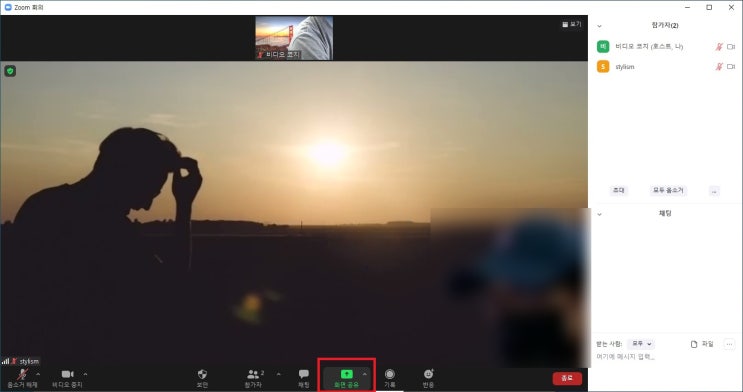Maximize the Zoom 회의 window
The image size is (743, 392).
coord(709,7)
